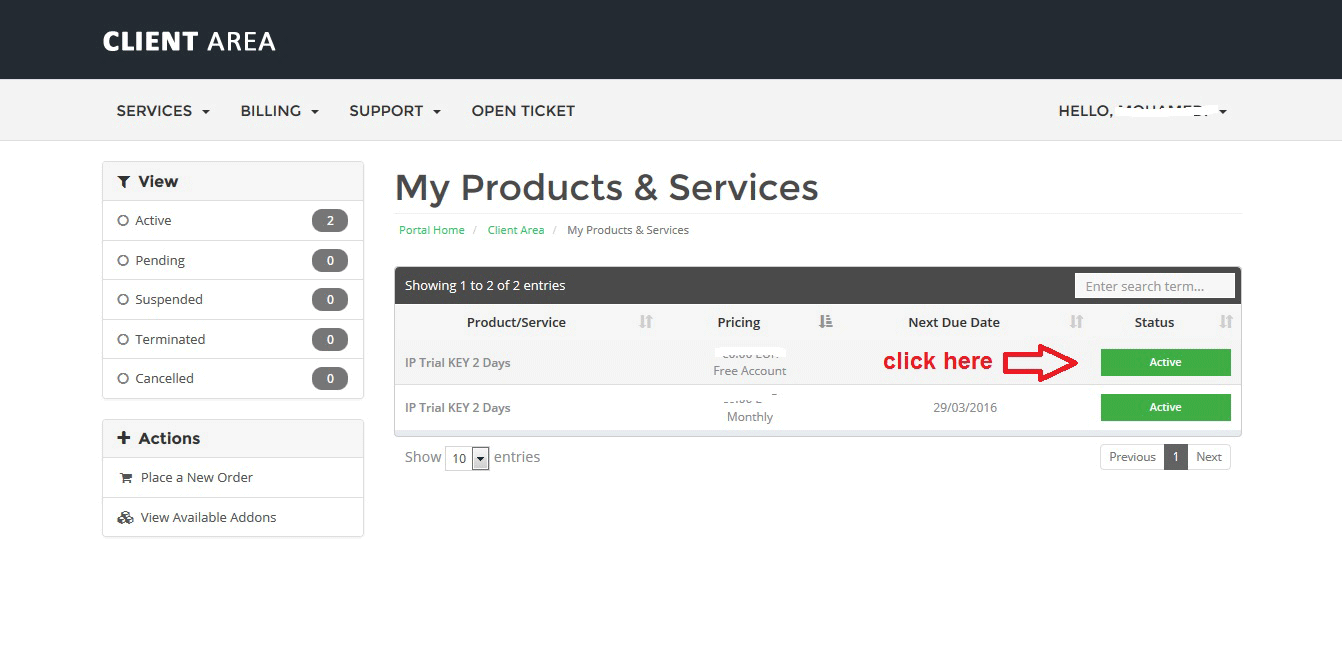Open the entries-per-page dropdown showing 10
Viewport: 1342px width, 646px height.
pos(467,459)
